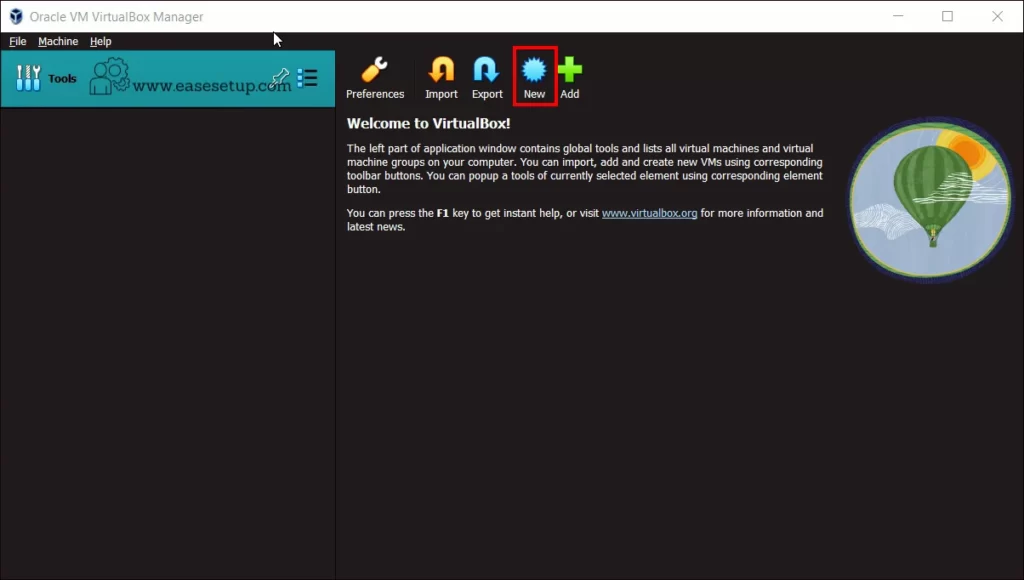
Task: Click the VirtualBox title bar logo
Action: coord(16,16)
